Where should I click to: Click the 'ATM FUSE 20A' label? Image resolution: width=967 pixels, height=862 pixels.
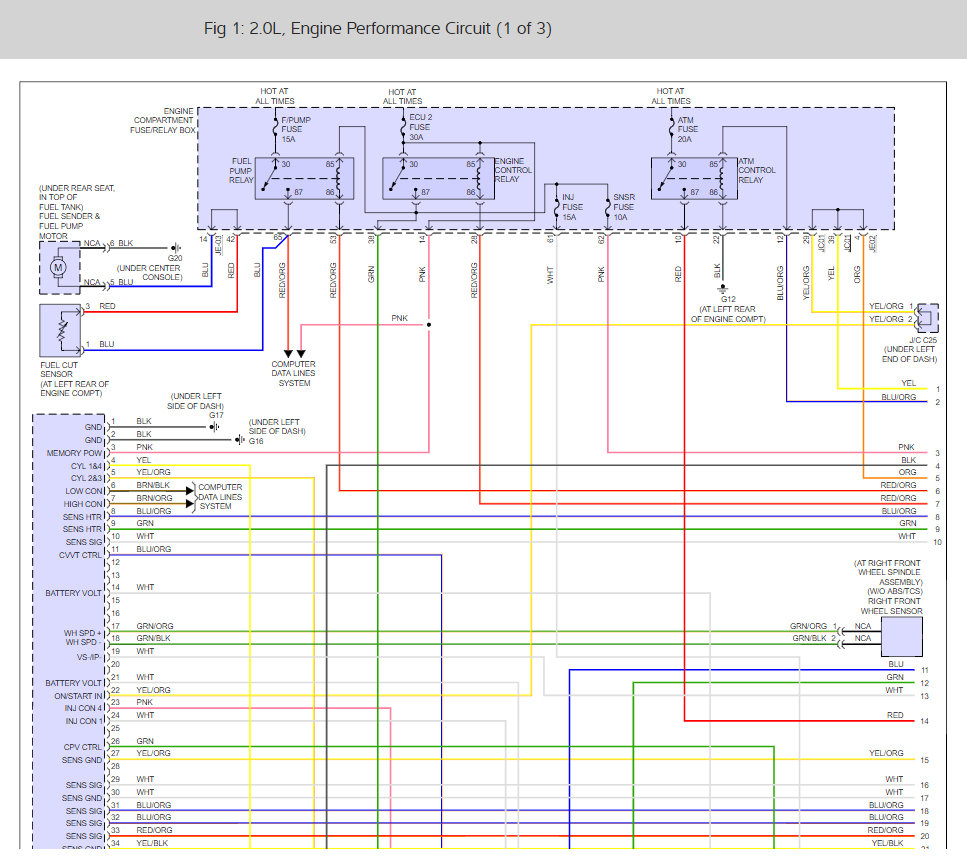688,129
